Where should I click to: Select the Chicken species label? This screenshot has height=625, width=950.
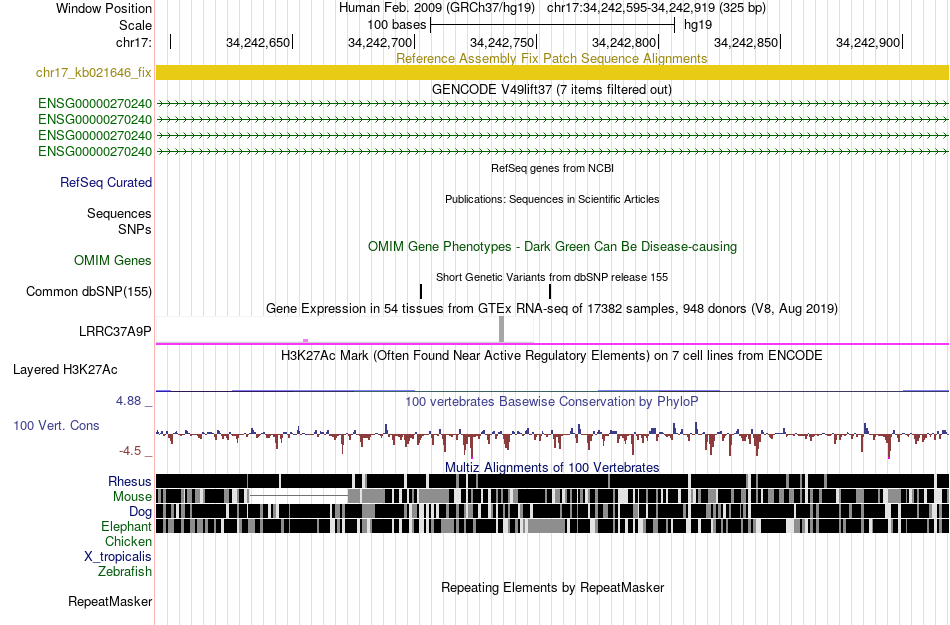[128, 541]
